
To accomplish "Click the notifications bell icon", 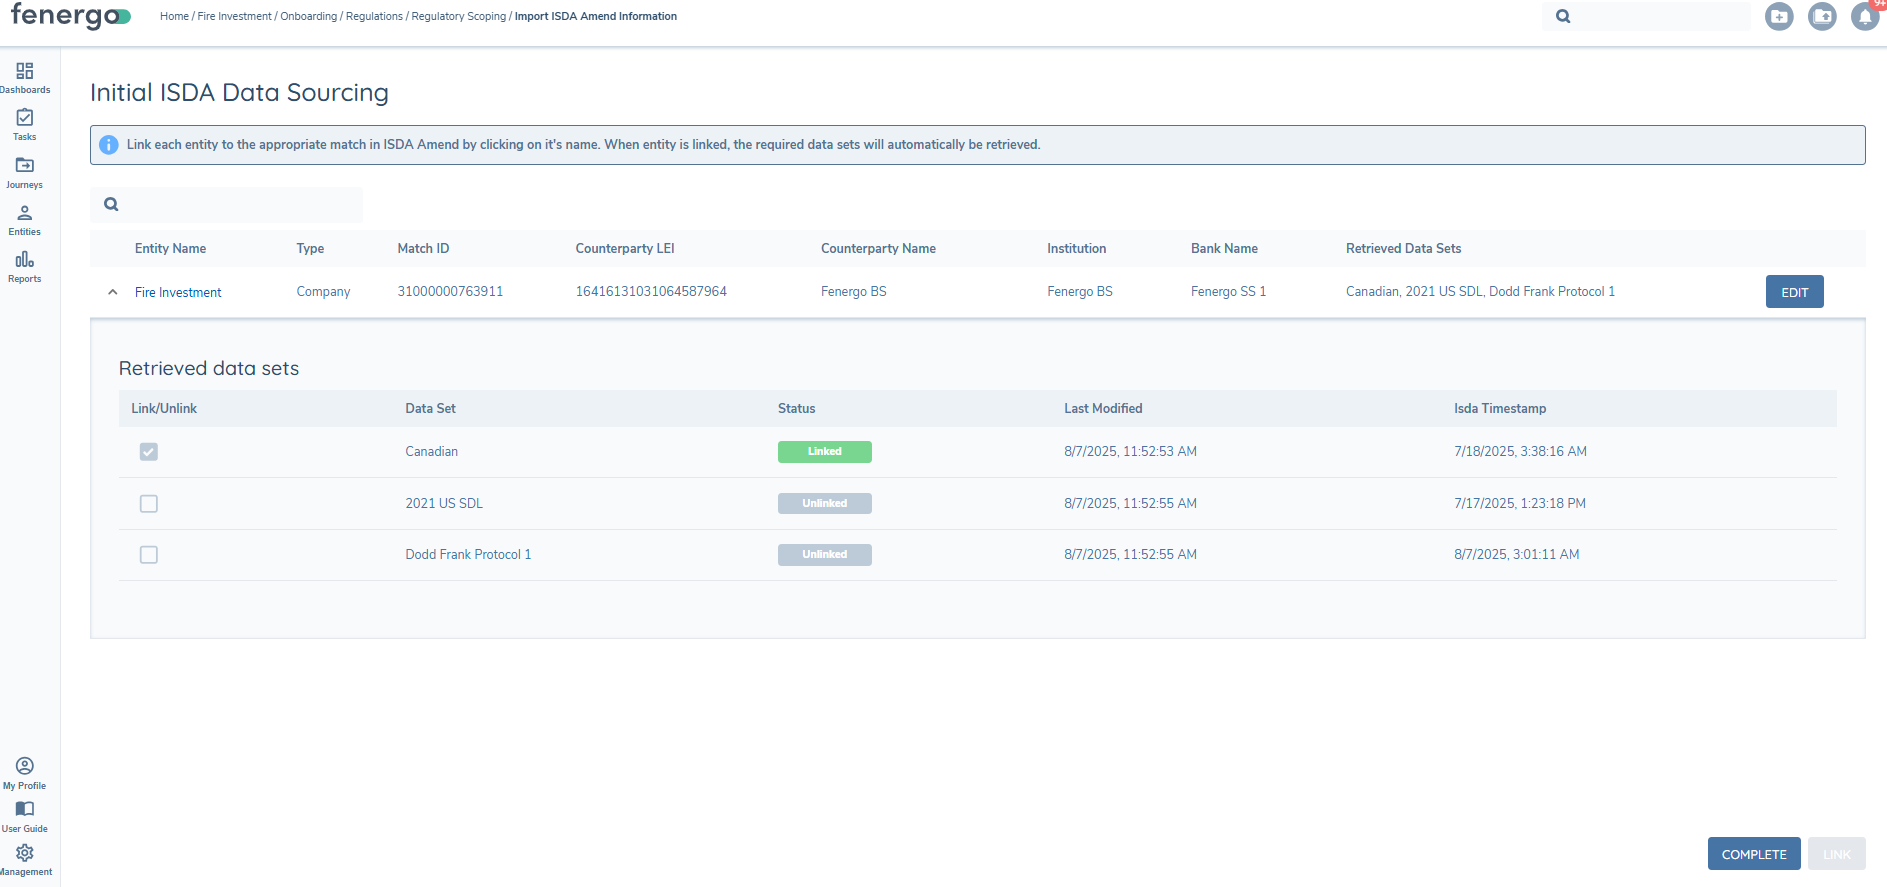I will pyautogui.click(x=1864, y=17).
